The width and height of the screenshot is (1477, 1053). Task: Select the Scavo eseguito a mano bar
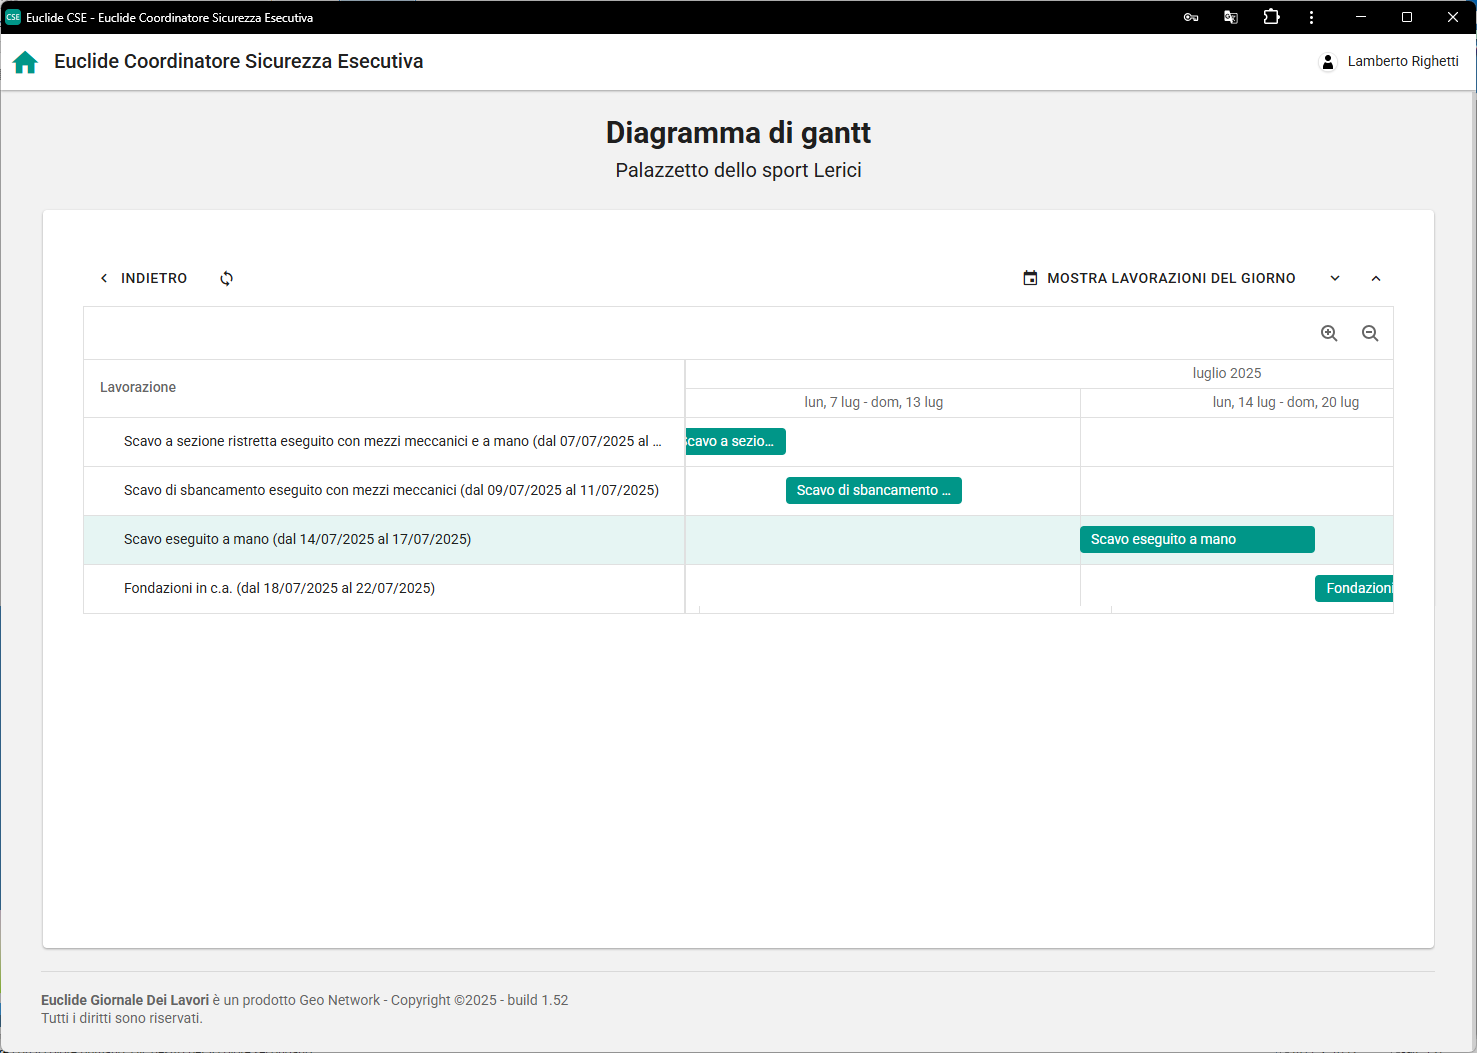click(1196, 540)
